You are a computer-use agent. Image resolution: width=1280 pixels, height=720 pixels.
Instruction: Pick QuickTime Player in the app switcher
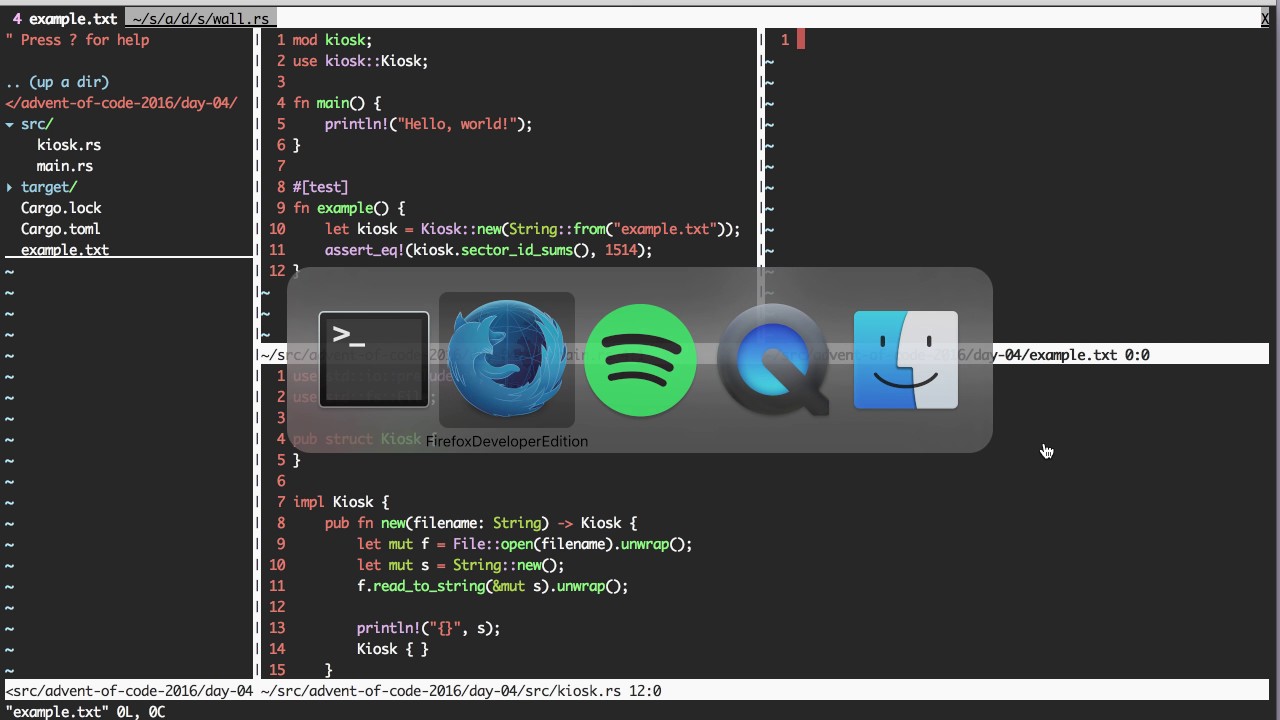click(x=773, y=360)
